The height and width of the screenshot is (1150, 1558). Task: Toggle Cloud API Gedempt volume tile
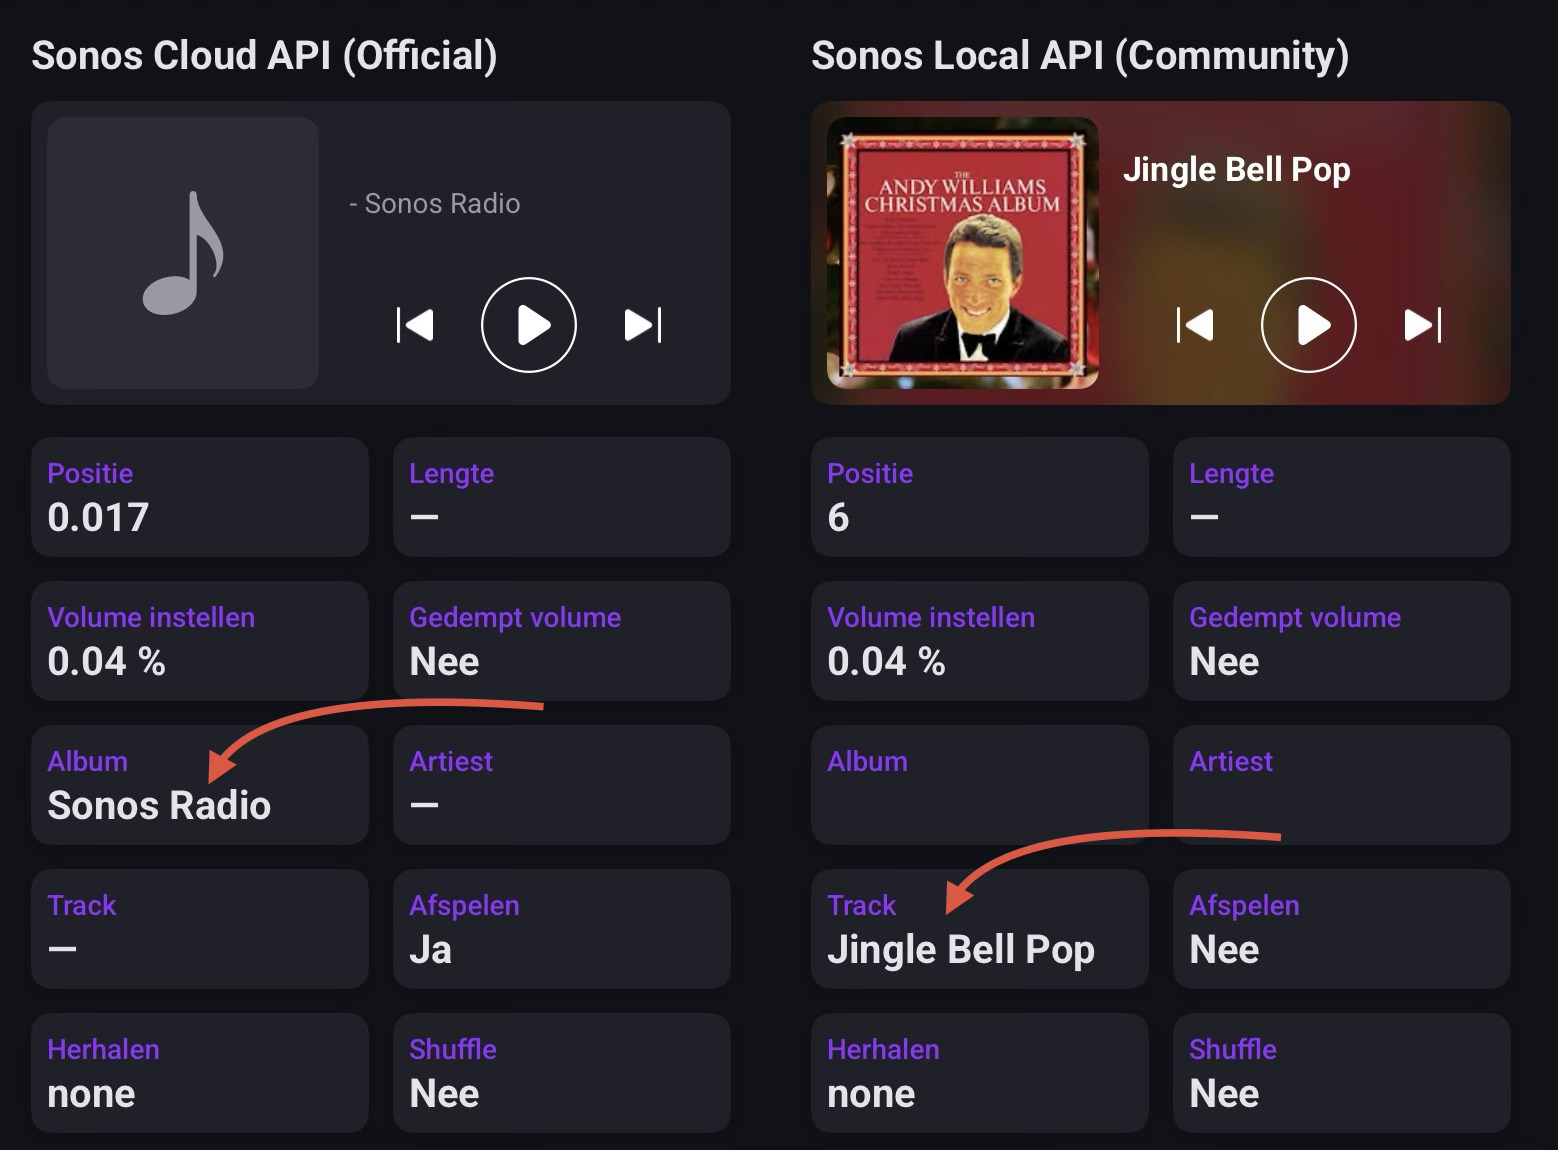click(x=562, y=641)
